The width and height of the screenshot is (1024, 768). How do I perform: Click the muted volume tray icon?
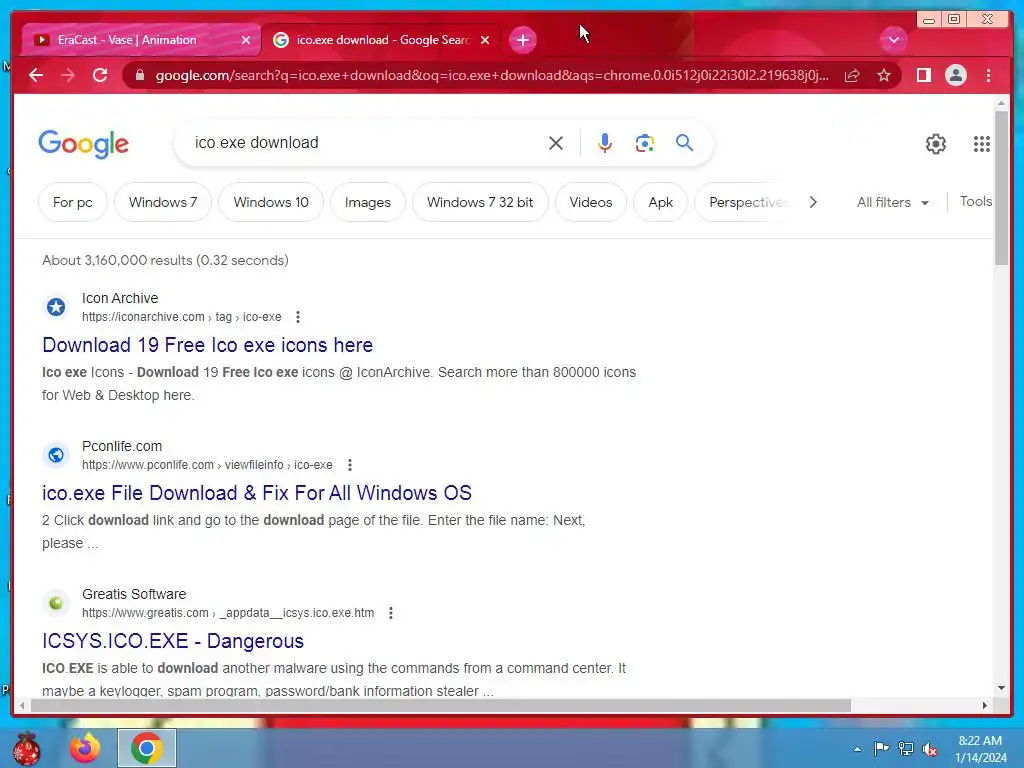(930, 749)
